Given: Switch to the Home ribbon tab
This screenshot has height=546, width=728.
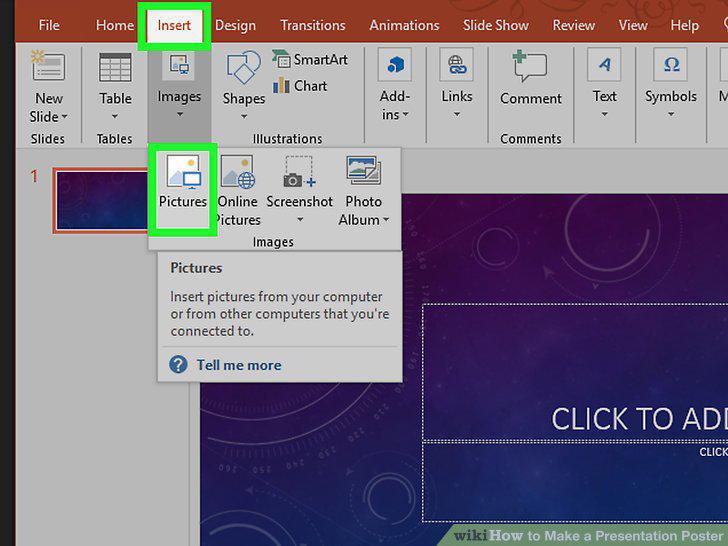Looking at the screenshot, I should 115,25.
